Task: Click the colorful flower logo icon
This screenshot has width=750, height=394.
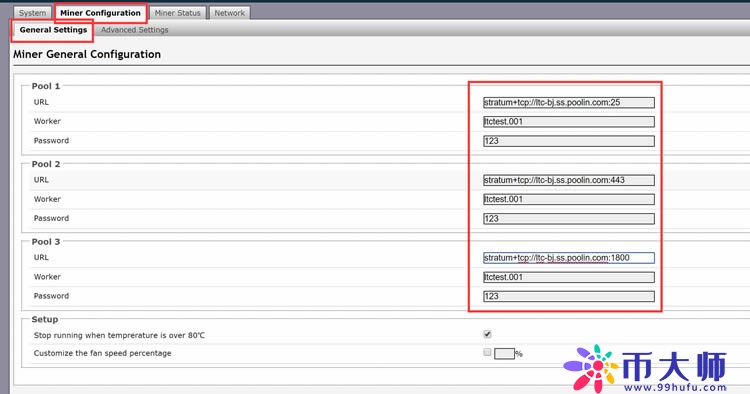Action: click(590, 369)
